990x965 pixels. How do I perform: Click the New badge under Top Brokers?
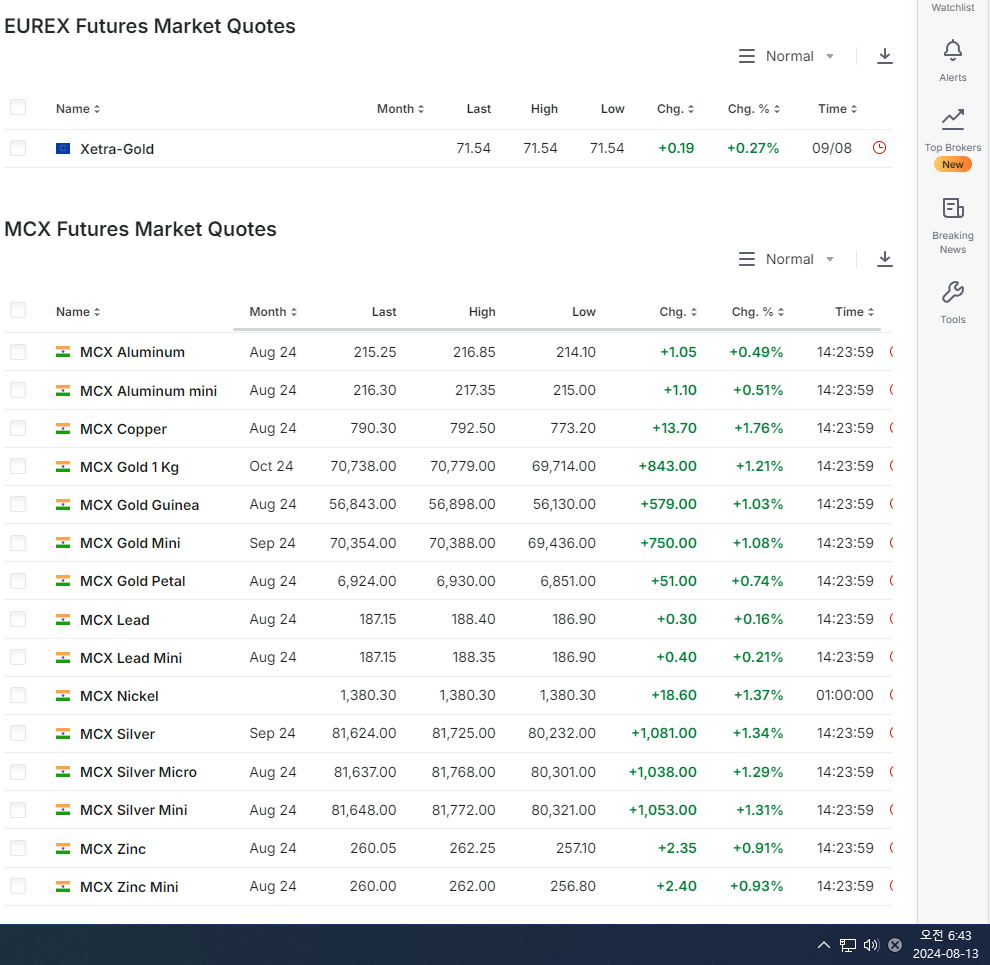[952, 164]
